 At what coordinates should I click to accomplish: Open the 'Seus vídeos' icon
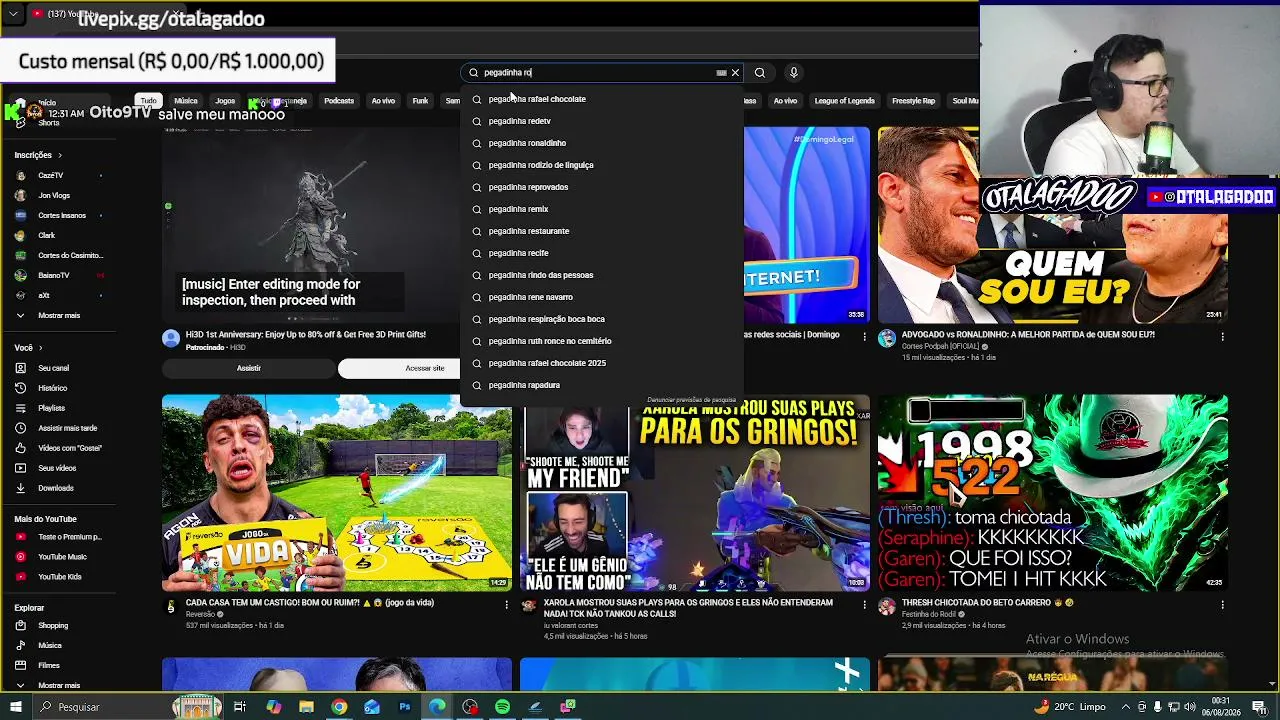[x=20, y=468]
